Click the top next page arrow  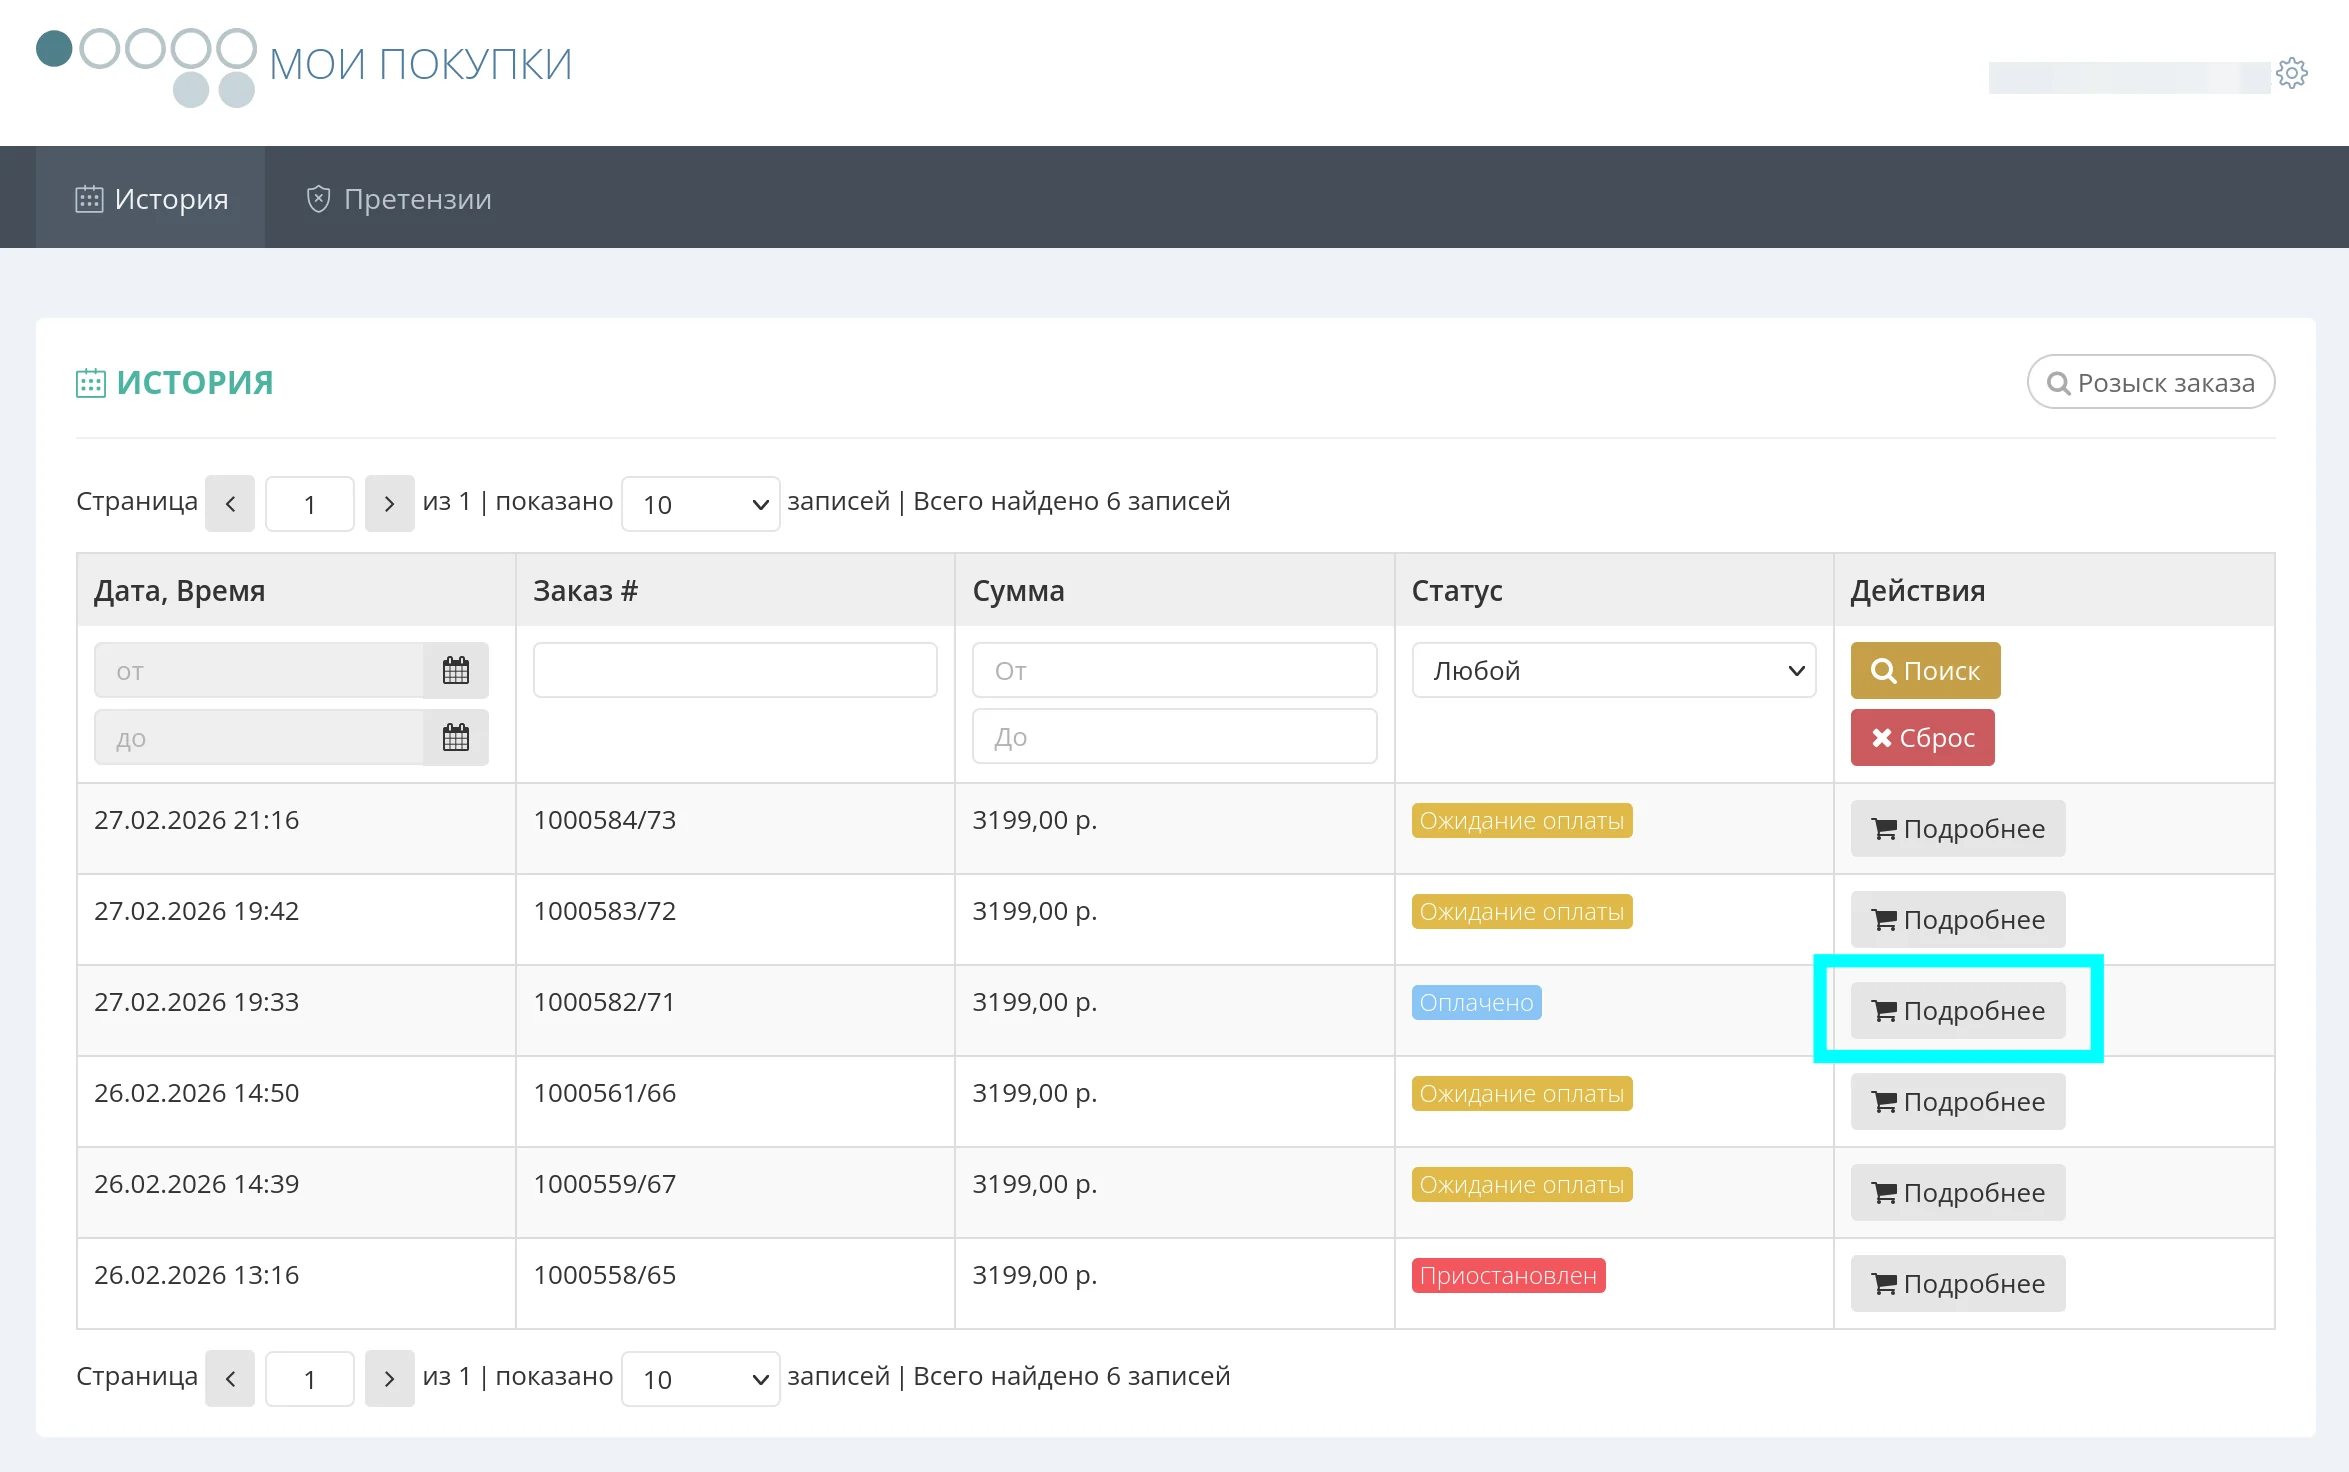389,504
